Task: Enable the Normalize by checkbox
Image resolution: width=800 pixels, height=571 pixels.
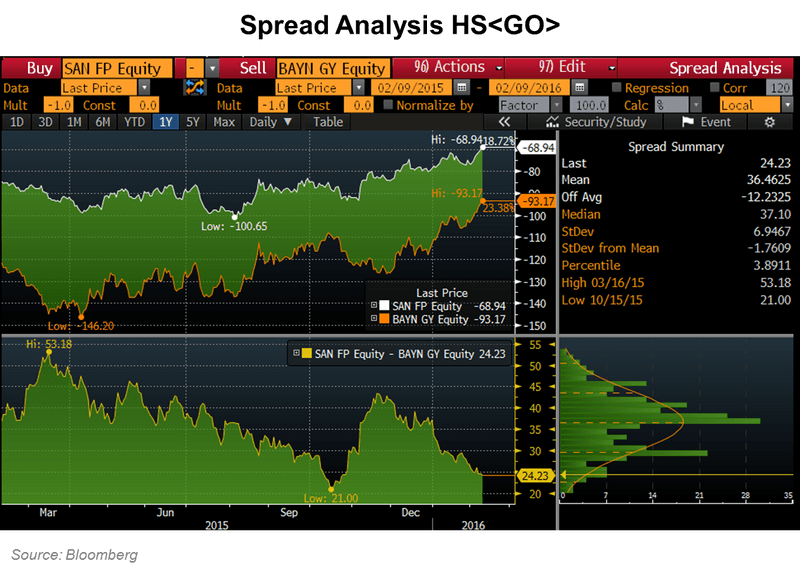Action: pyautogui.click(x=389, y=105)
